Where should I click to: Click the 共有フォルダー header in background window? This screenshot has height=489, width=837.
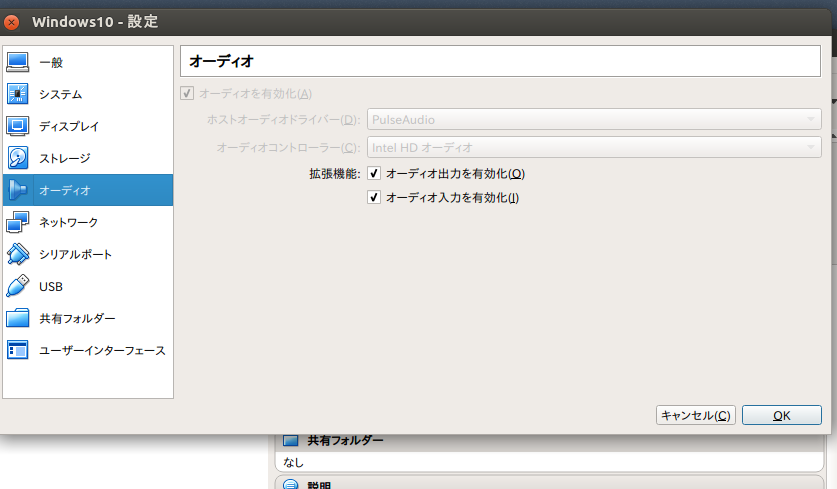click(345, 440)
